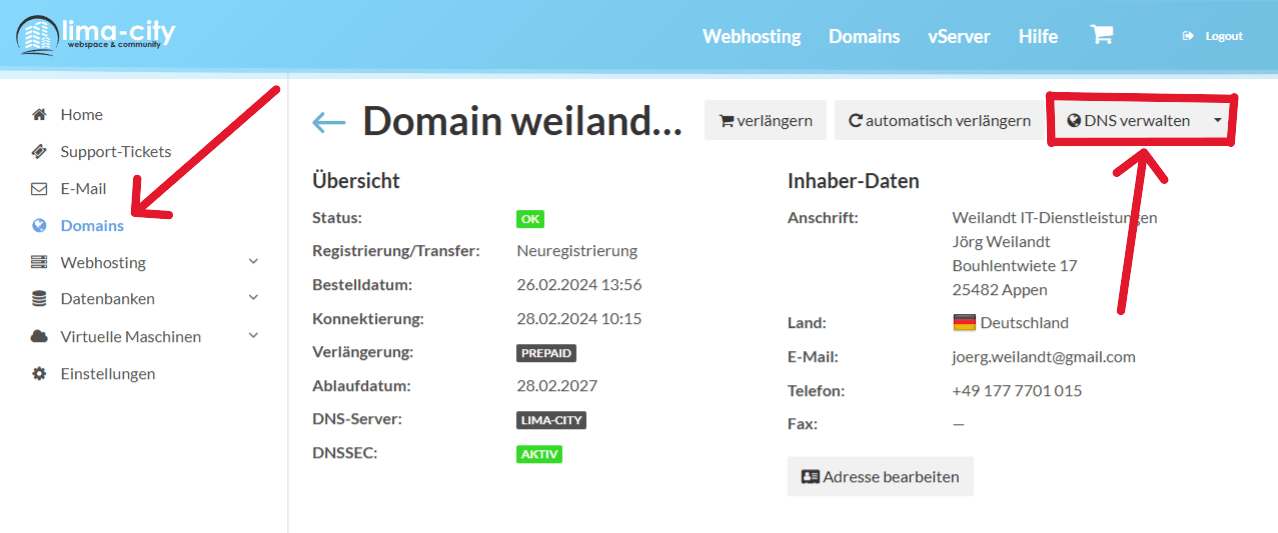Click the LIMA-CITY DNS-Server badge
Image resolution: width=1278 pixels, height=533 pixels.
coord(551,420)
